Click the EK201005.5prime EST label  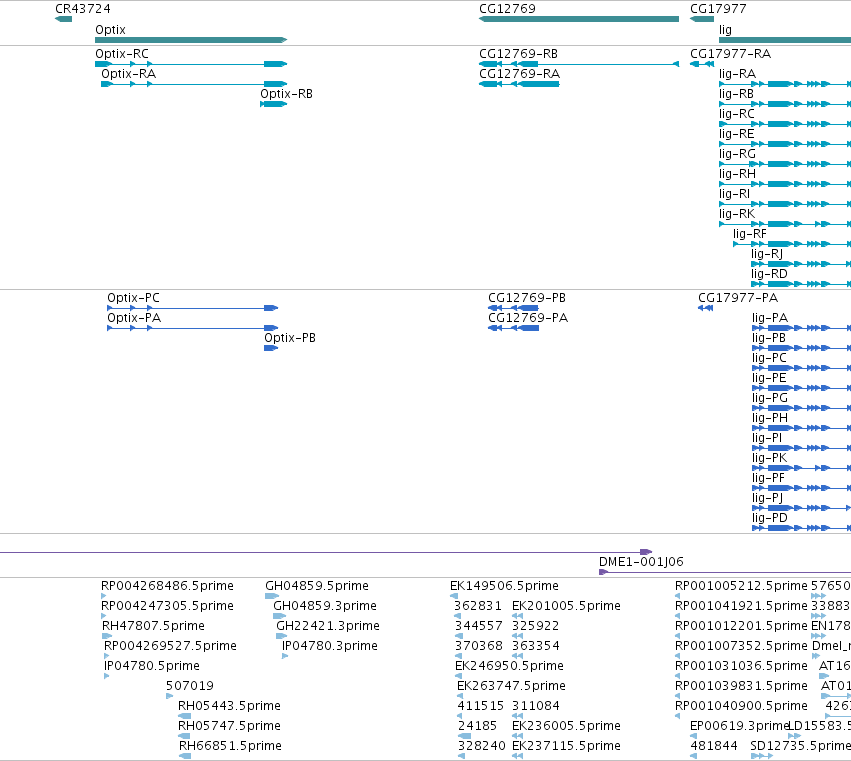(x=566, y=606)
